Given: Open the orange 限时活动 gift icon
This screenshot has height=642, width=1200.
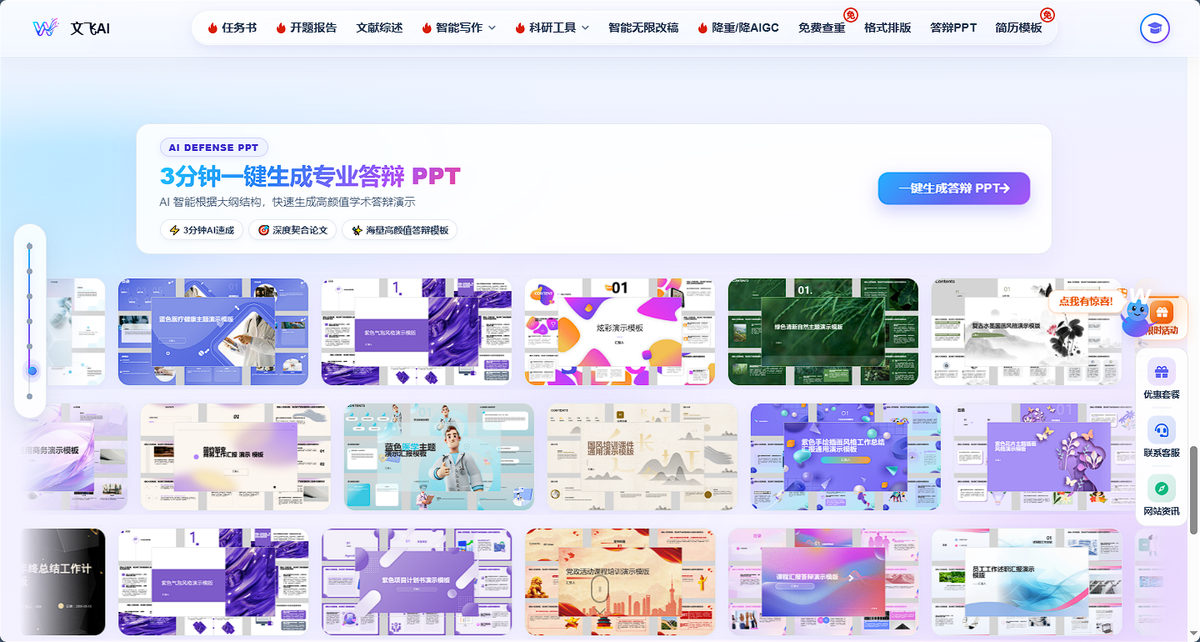Looking at the screenshot, I should [1162, 311].
